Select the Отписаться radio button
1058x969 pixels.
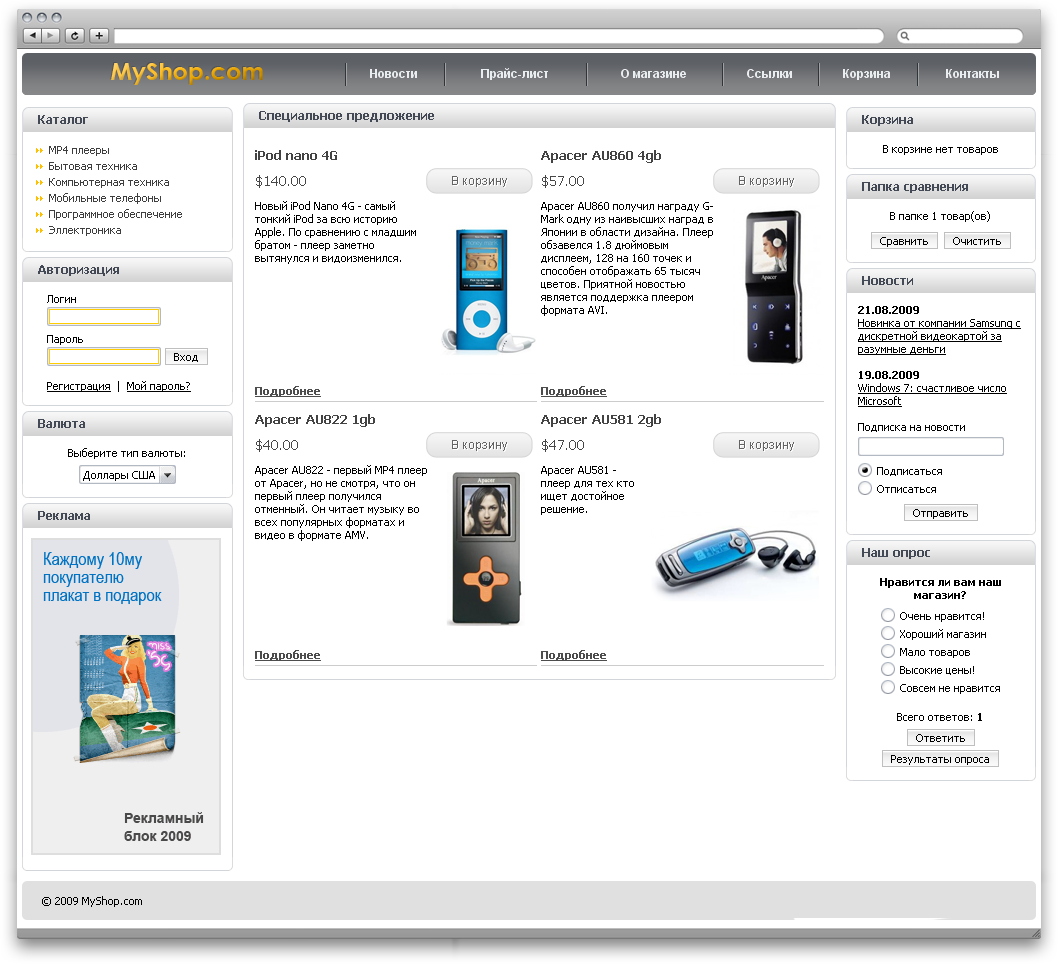click(x=865, y=489)
